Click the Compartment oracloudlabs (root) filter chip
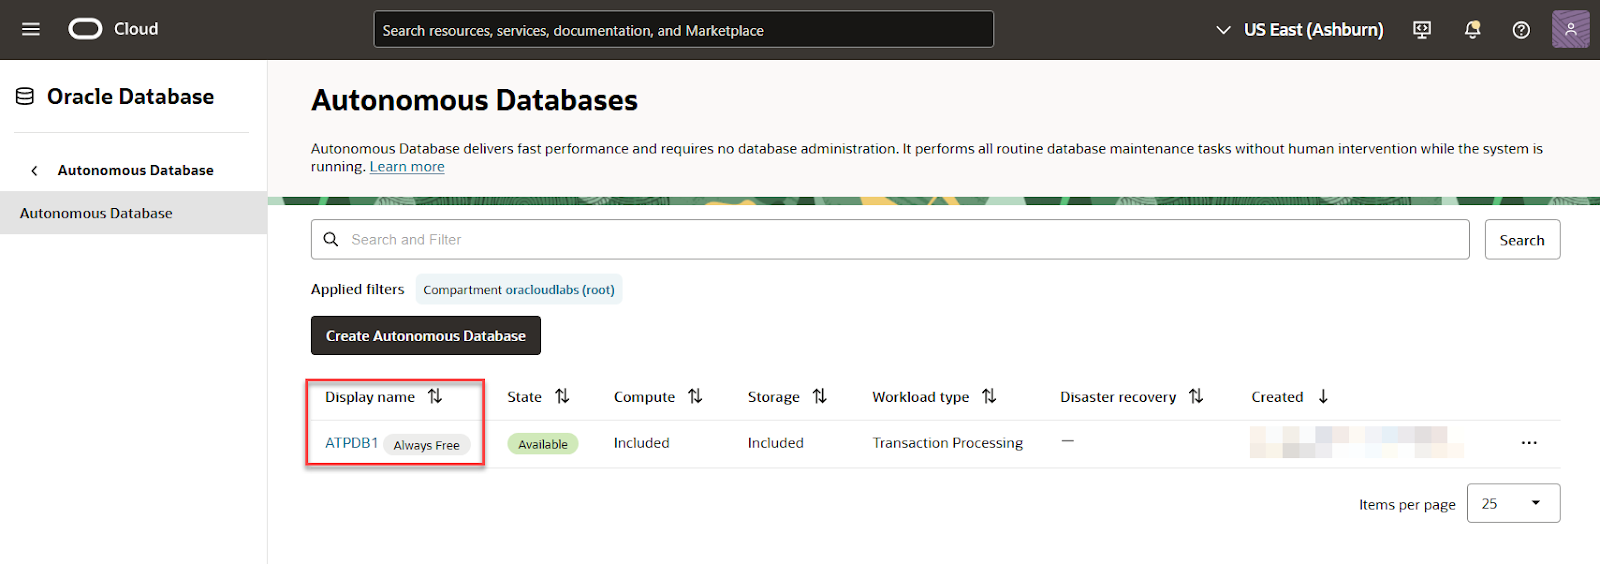 pos(519,290)
